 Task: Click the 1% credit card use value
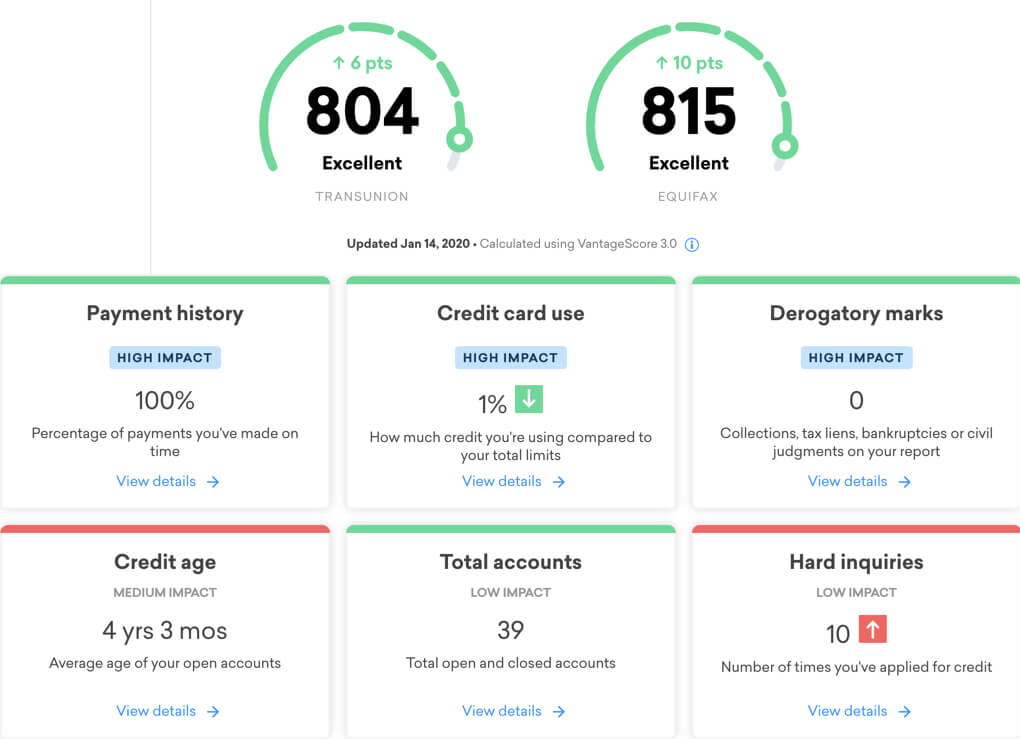pyautogui.click(x=492, y=405)
